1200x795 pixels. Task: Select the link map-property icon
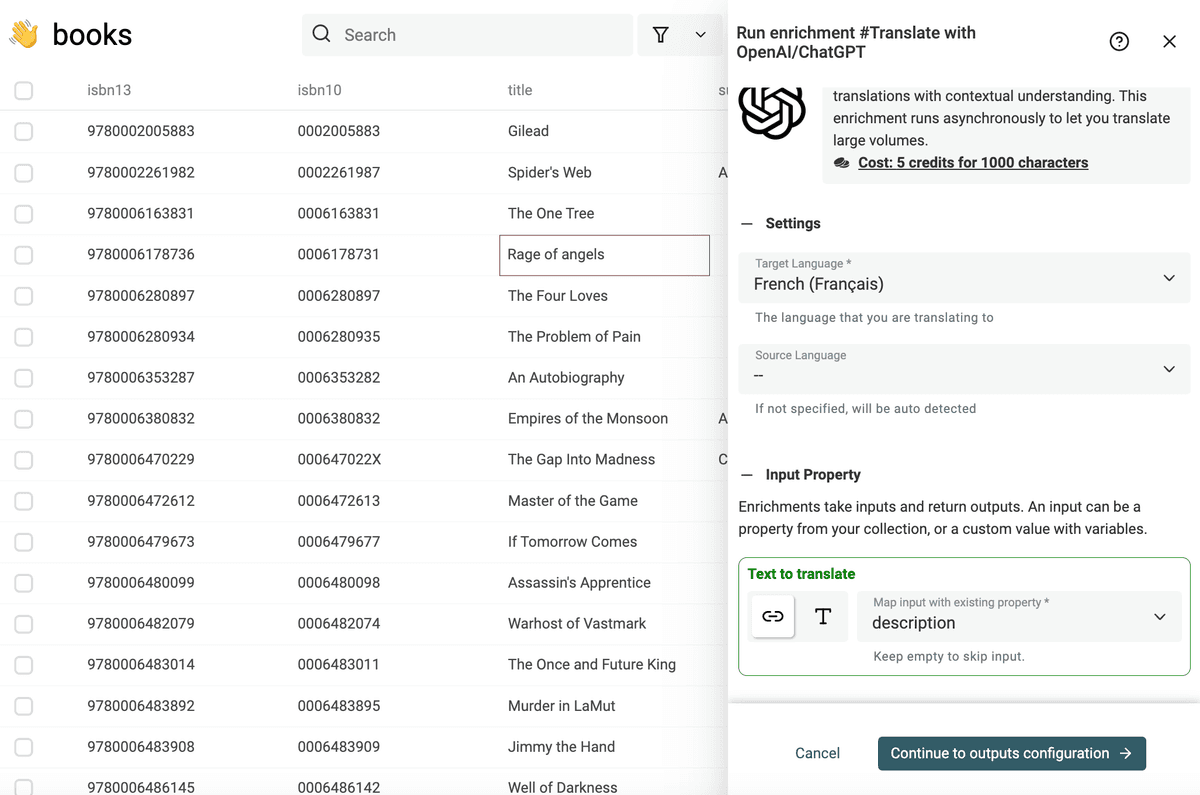pyautogui.click(x=773, y=616)
